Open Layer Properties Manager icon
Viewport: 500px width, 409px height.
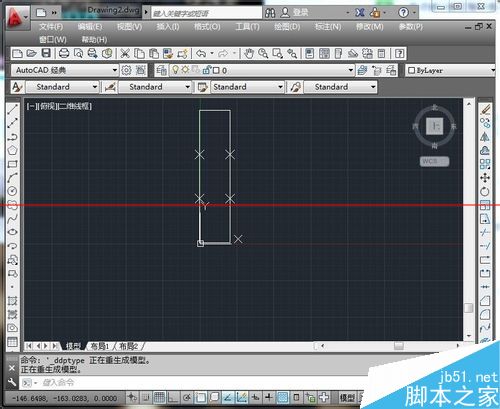click(162, 70)
